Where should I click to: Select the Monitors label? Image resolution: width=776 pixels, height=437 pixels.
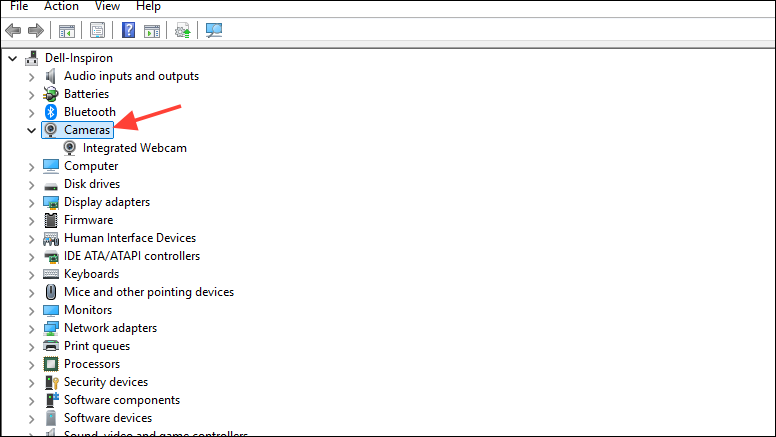point(88,310)
